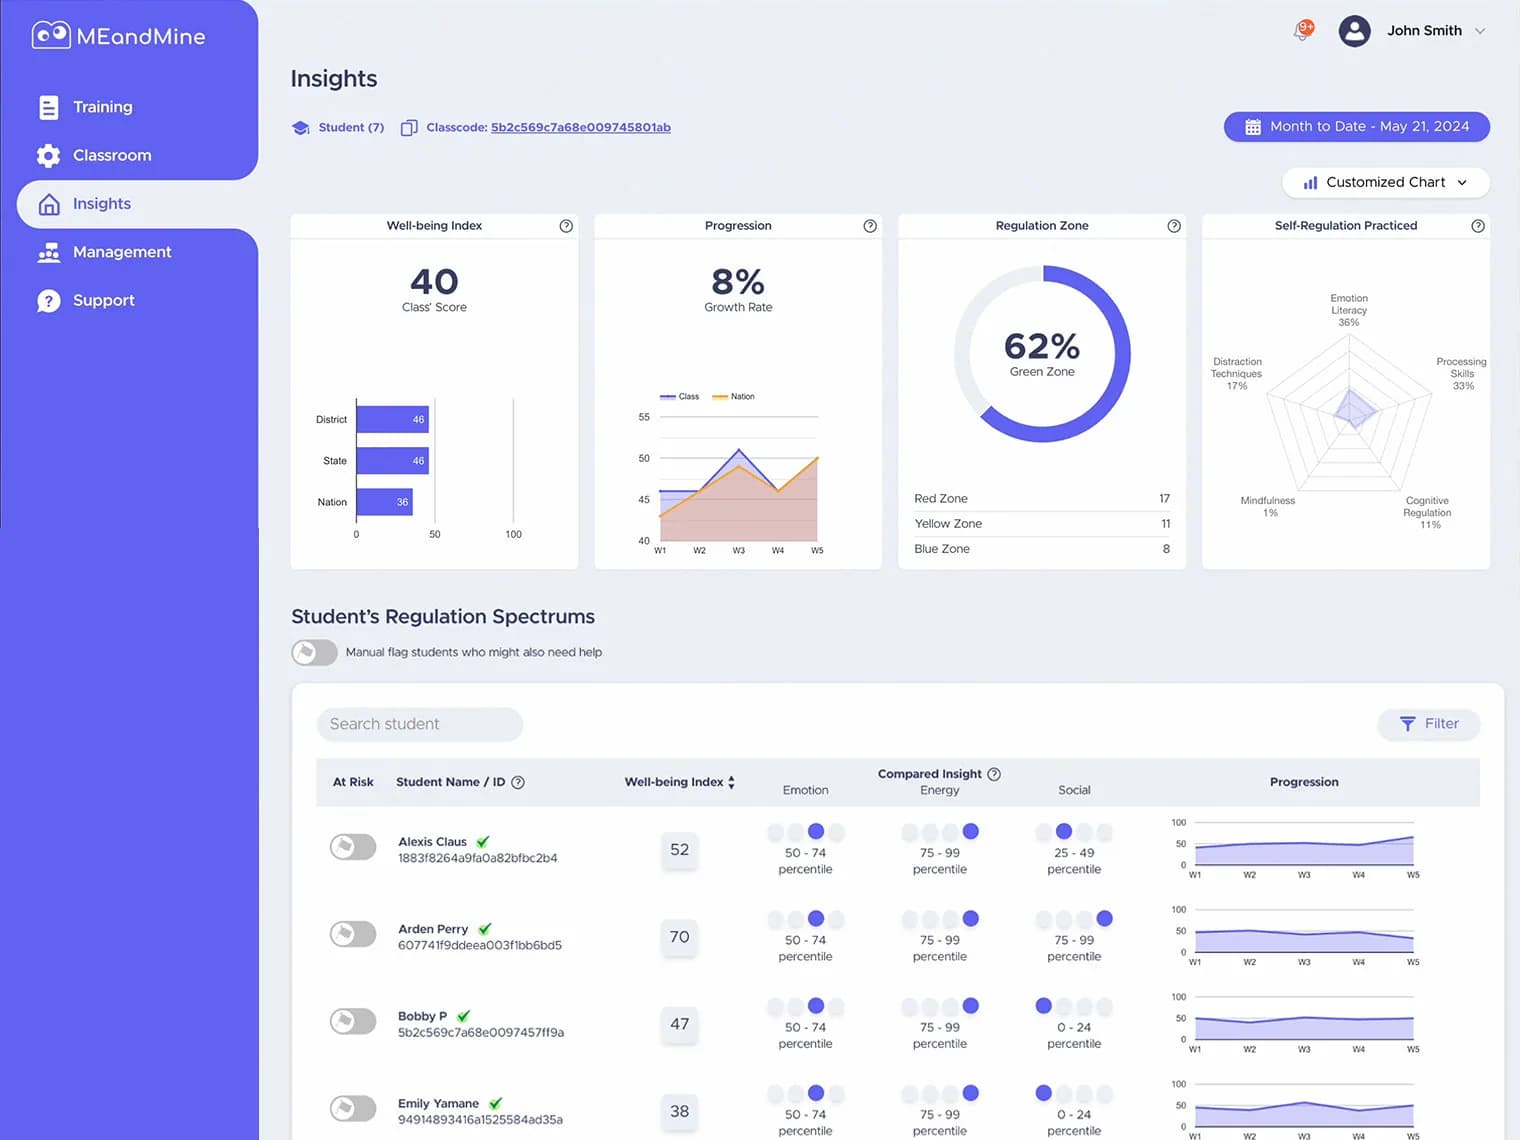The width and height of the screenshot is (1520, 1140).
Task: Open the Management menu item
Action: pos(122,252)
